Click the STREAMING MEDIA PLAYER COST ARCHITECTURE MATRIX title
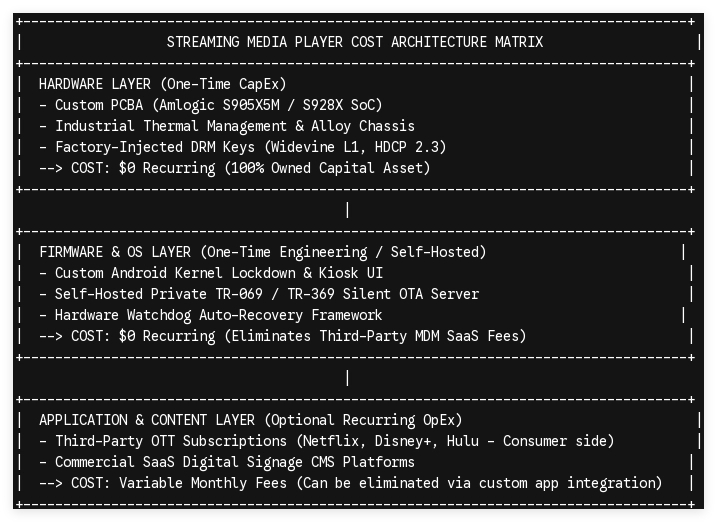Screen dimensions: 717x522 354,42
